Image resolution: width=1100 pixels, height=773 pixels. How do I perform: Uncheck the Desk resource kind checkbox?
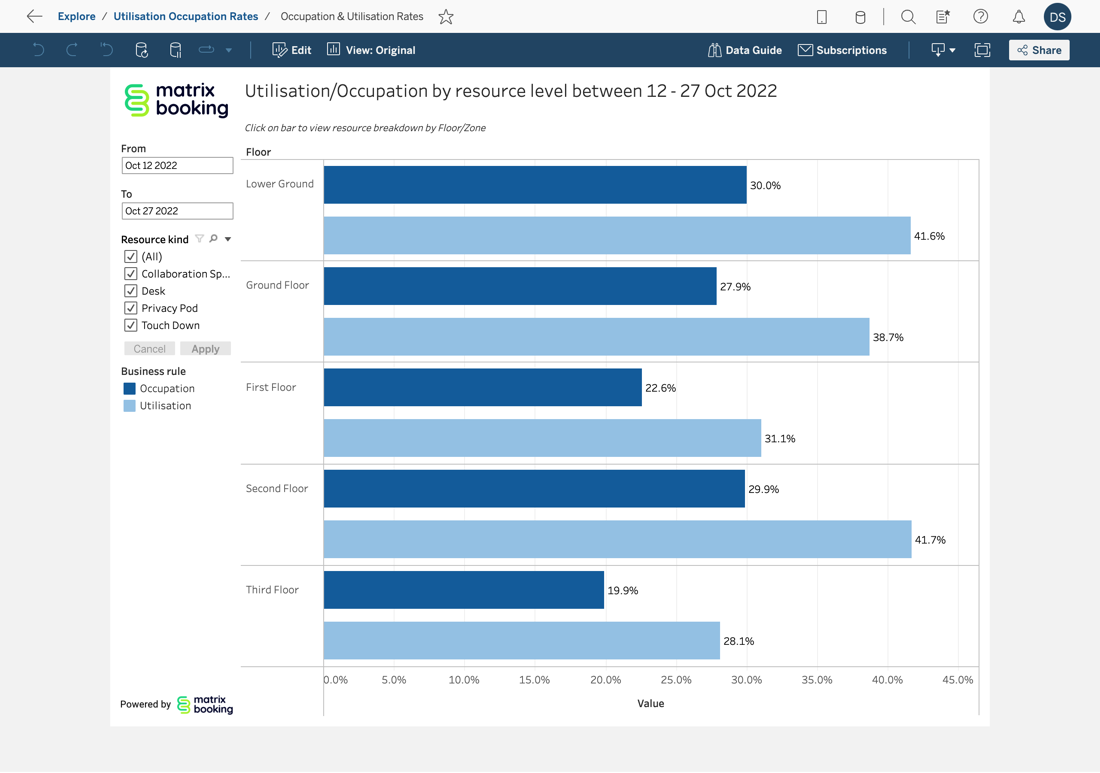click(131, 291)
